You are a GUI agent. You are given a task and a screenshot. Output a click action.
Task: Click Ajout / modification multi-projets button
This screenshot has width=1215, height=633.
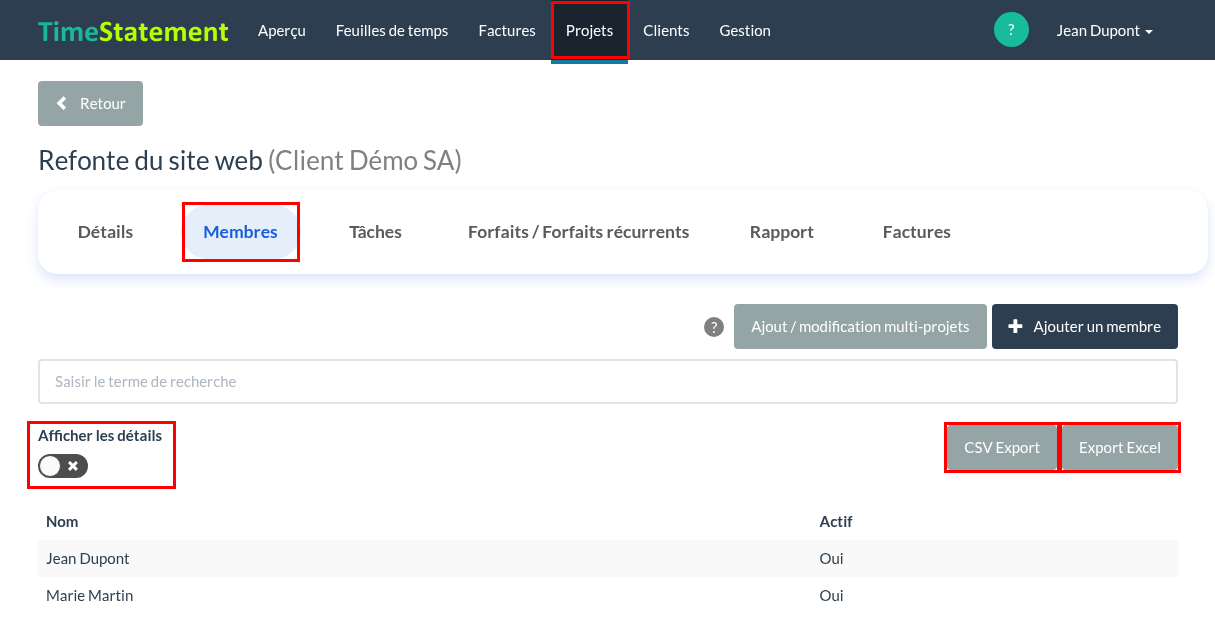(x=860, y=327)
